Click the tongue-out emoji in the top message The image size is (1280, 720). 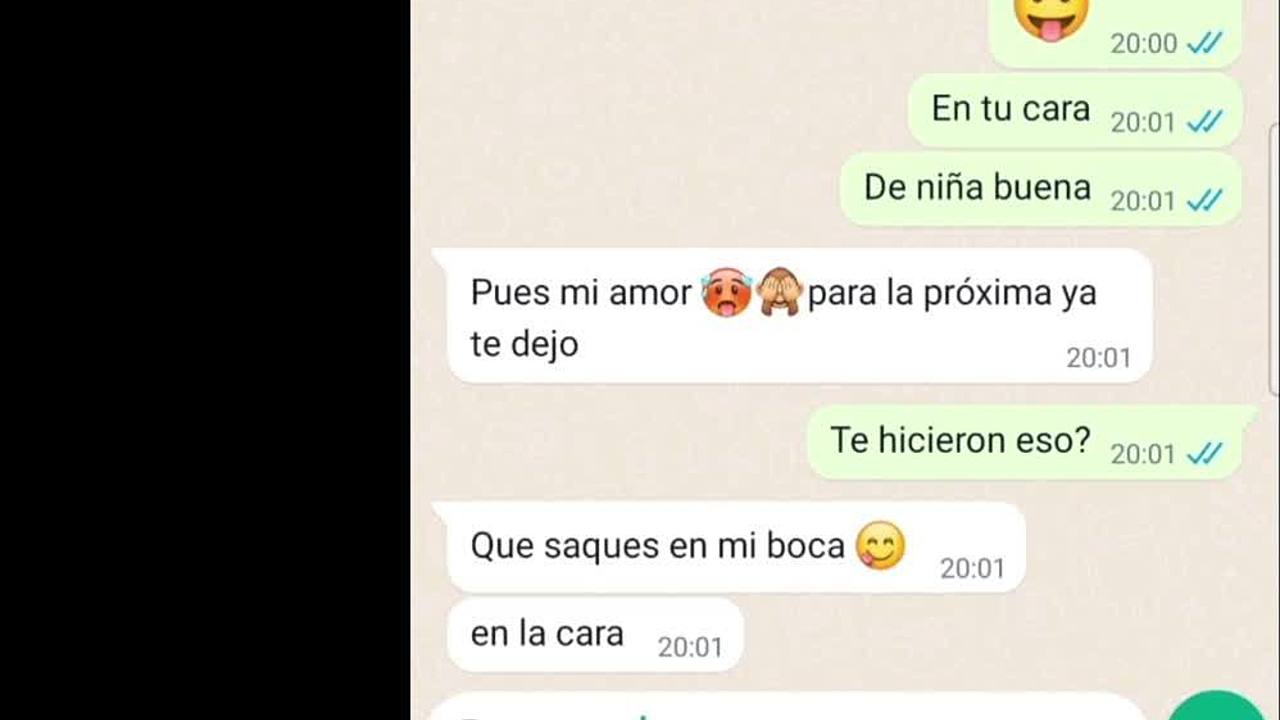click(x=1050, y=17)
